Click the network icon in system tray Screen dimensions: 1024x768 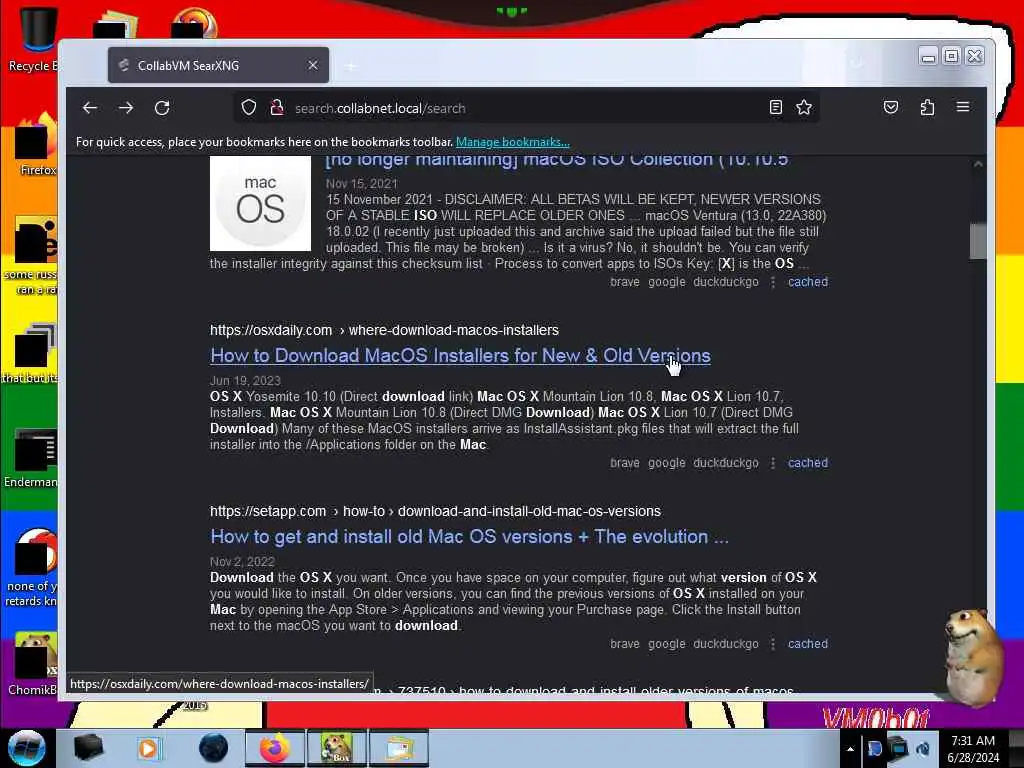tap(898, 748)
